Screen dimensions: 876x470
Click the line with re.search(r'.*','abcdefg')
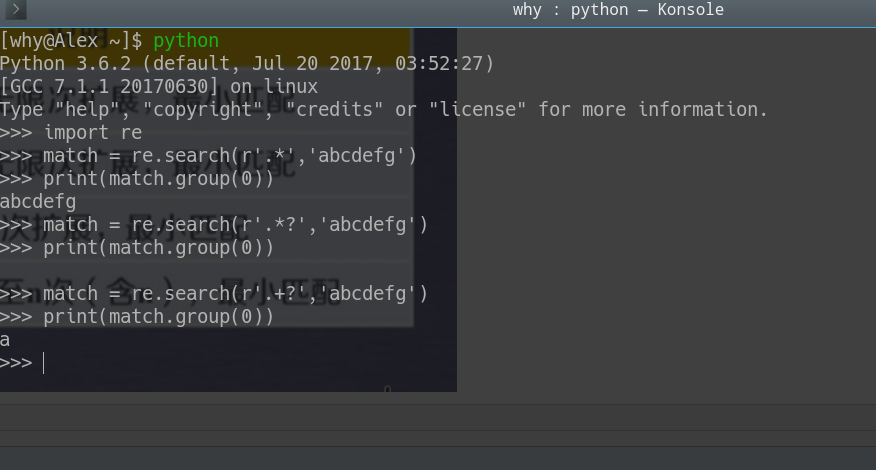point(208,156)
